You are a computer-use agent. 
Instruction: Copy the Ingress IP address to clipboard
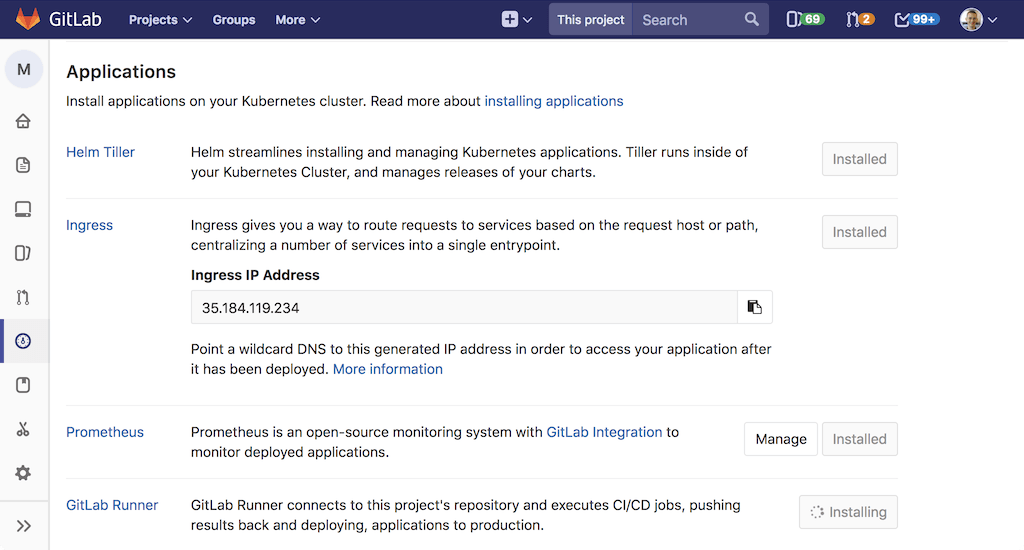[x=755, y=307]
